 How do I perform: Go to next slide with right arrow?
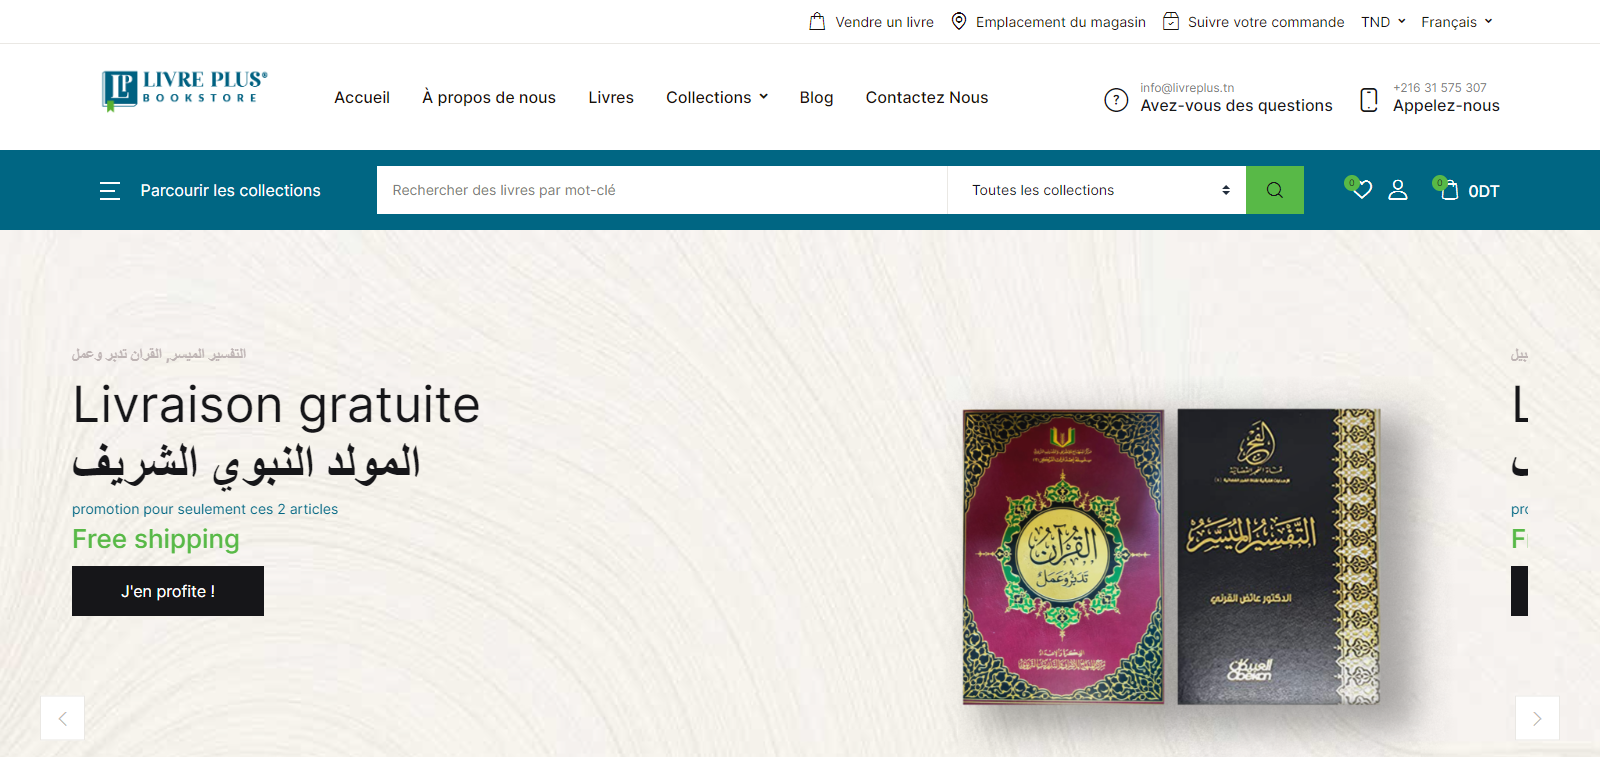tap(1537, 718)
